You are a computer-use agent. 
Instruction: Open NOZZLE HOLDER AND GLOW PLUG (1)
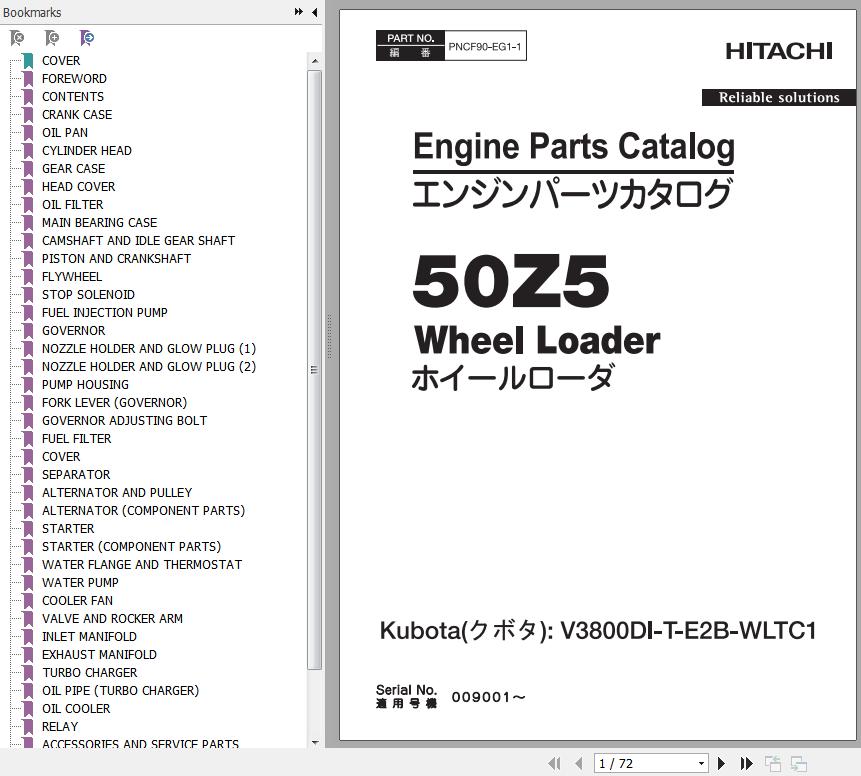coord(149,349)
